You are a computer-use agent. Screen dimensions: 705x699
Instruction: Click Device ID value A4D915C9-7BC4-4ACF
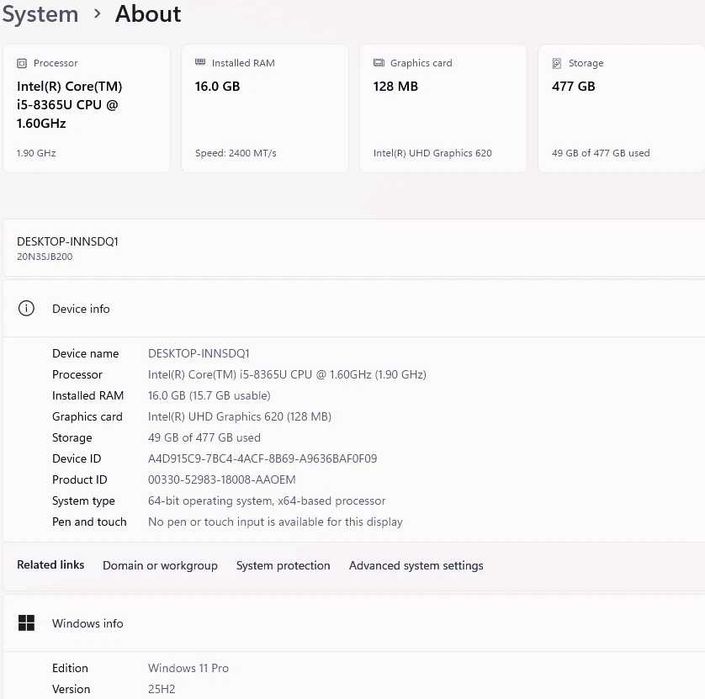tap(263, 459)
